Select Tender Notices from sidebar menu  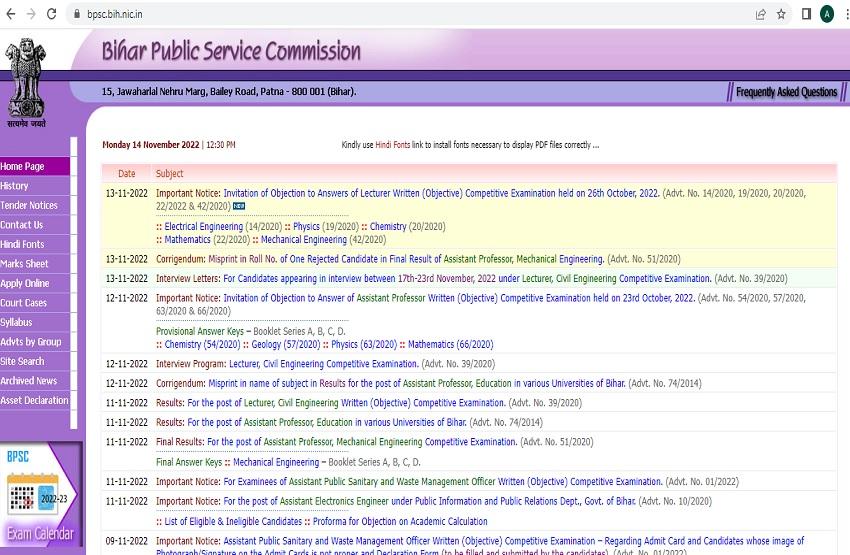pos(29,205)
